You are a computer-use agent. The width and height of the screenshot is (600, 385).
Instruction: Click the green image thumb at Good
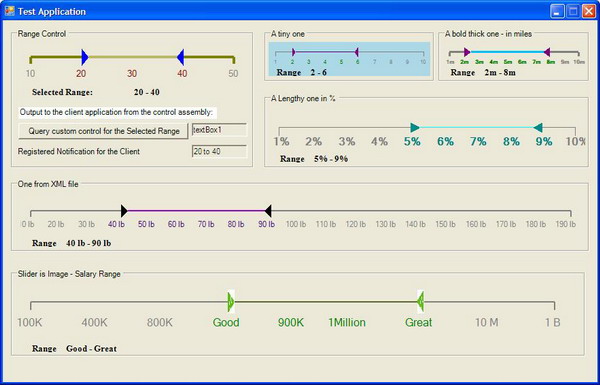point(231,302)
